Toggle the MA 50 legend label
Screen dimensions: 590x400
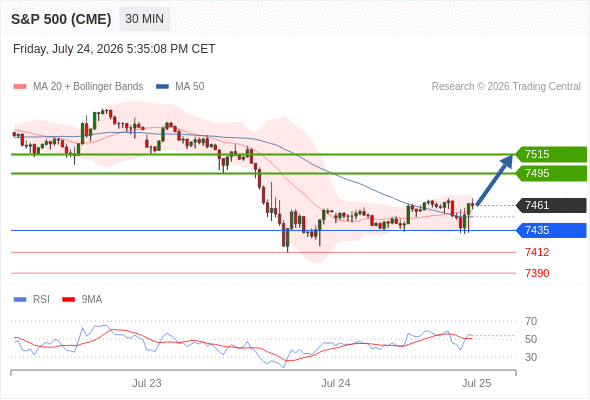point(190,87)
